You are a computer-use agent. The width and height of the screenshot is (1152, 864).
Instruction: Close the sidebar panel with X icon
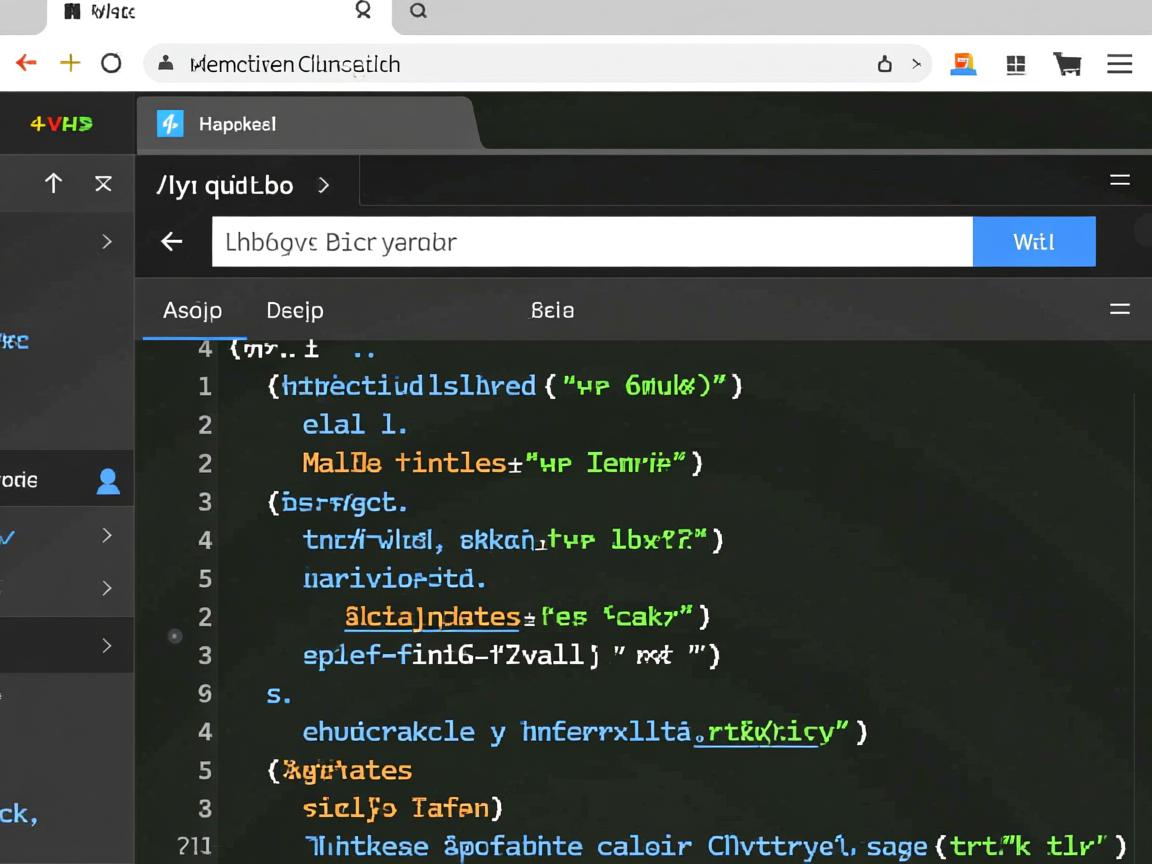[x=103, y=183]
